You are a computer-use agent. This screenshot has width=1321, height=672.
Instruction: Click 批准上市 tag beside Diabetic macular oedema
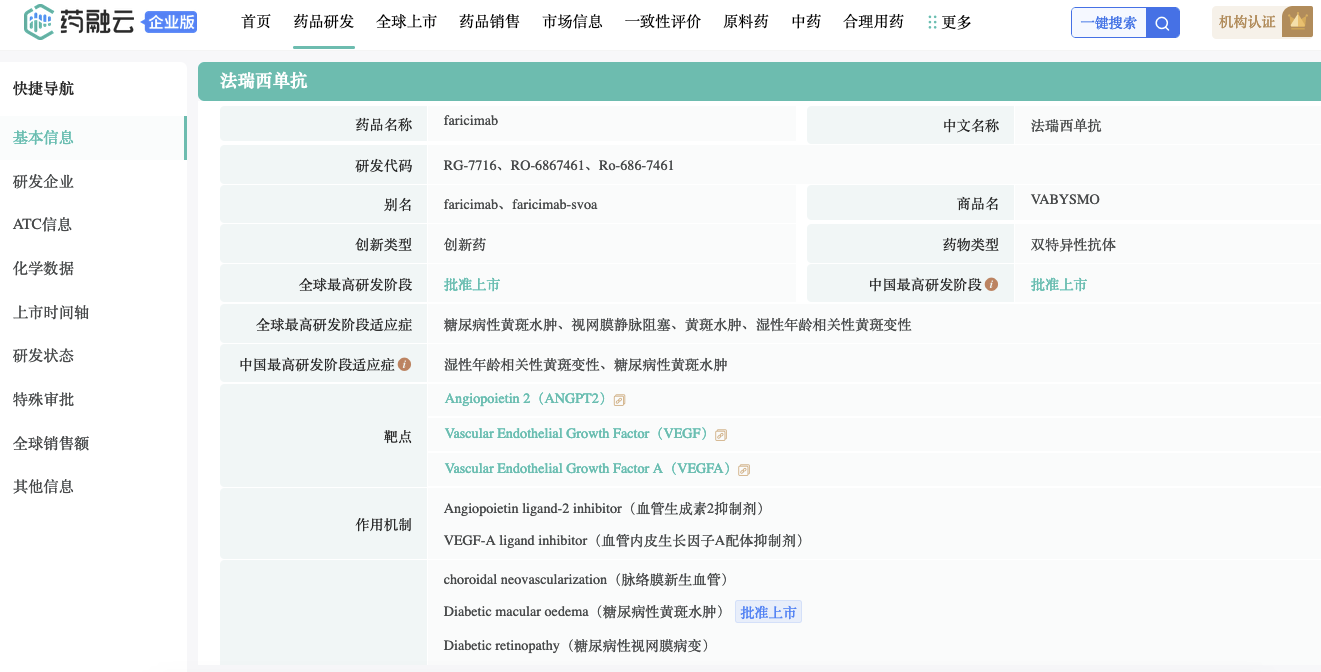pyautogui.click(x=768, y=612)
